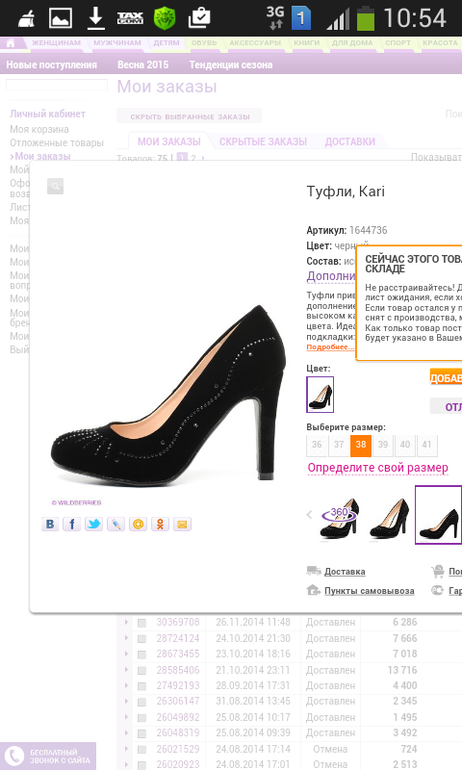Select checkbox for order 27492193

pos(142,686)
